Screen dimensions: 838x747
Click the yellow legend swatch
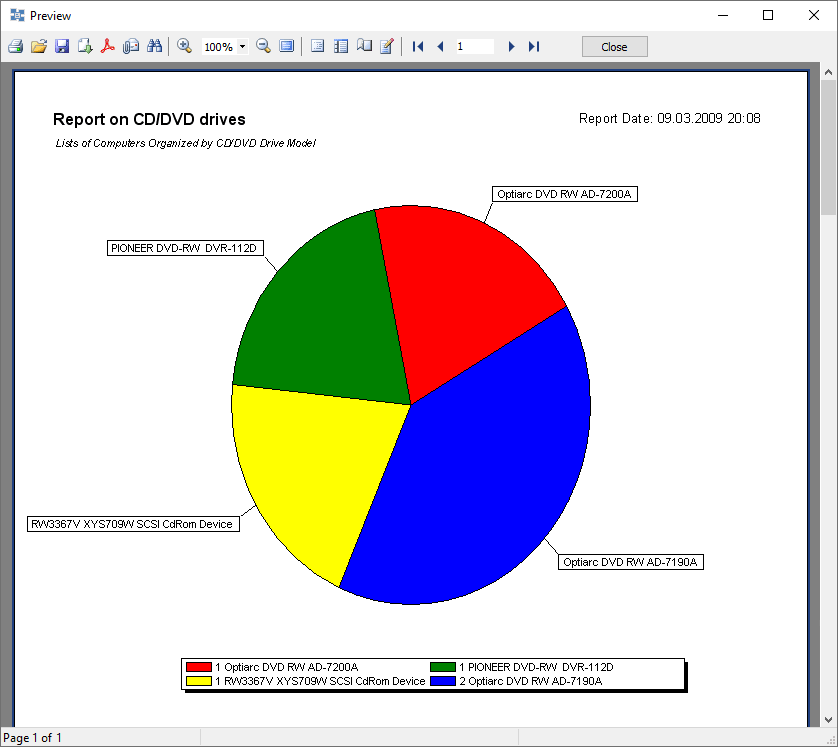[199, 681]
